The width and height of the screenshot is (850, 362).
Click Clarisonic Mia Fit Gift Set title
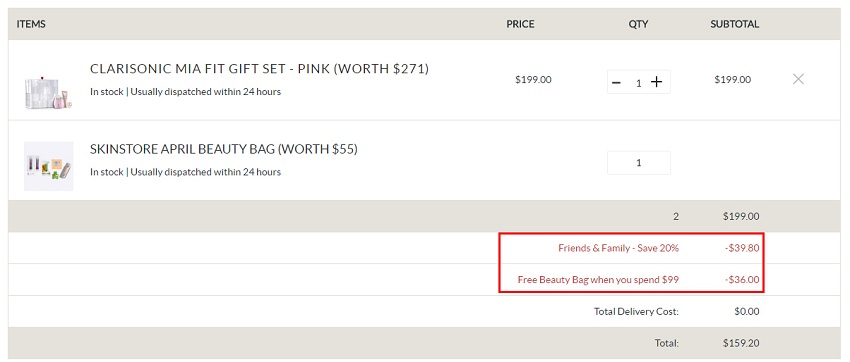tap(259, 69)
